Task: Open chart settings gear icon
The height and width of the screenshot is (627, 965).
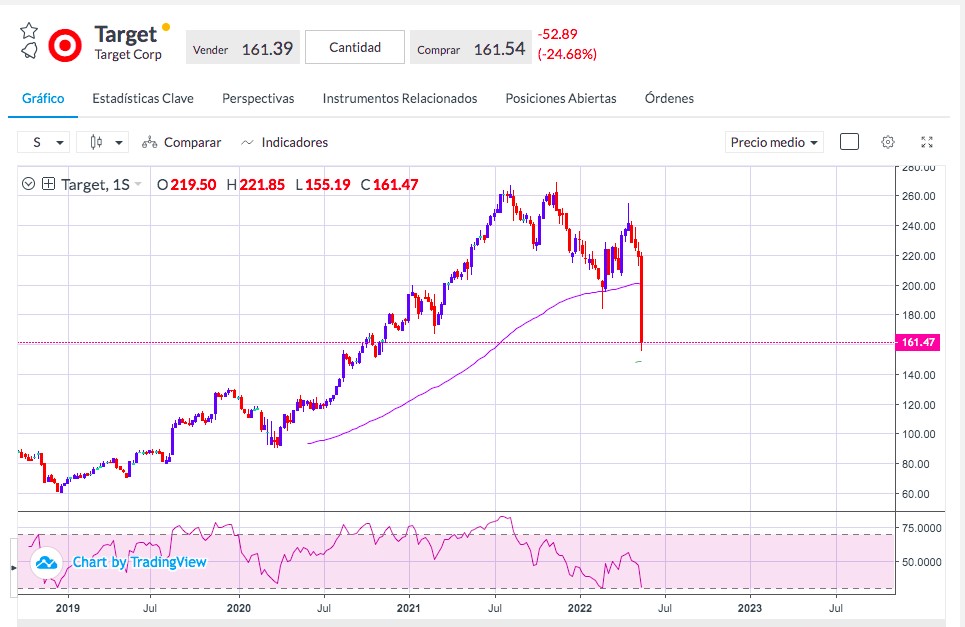Action: 887,142
